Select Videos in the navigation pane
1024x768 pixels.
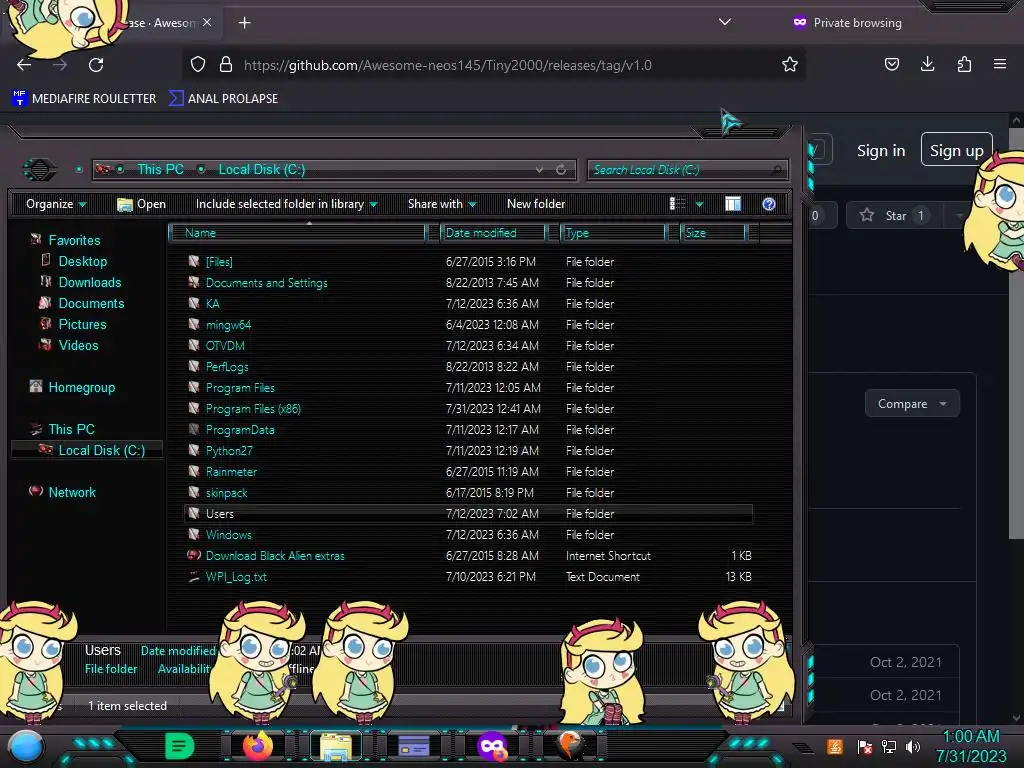tap(78, 345)
